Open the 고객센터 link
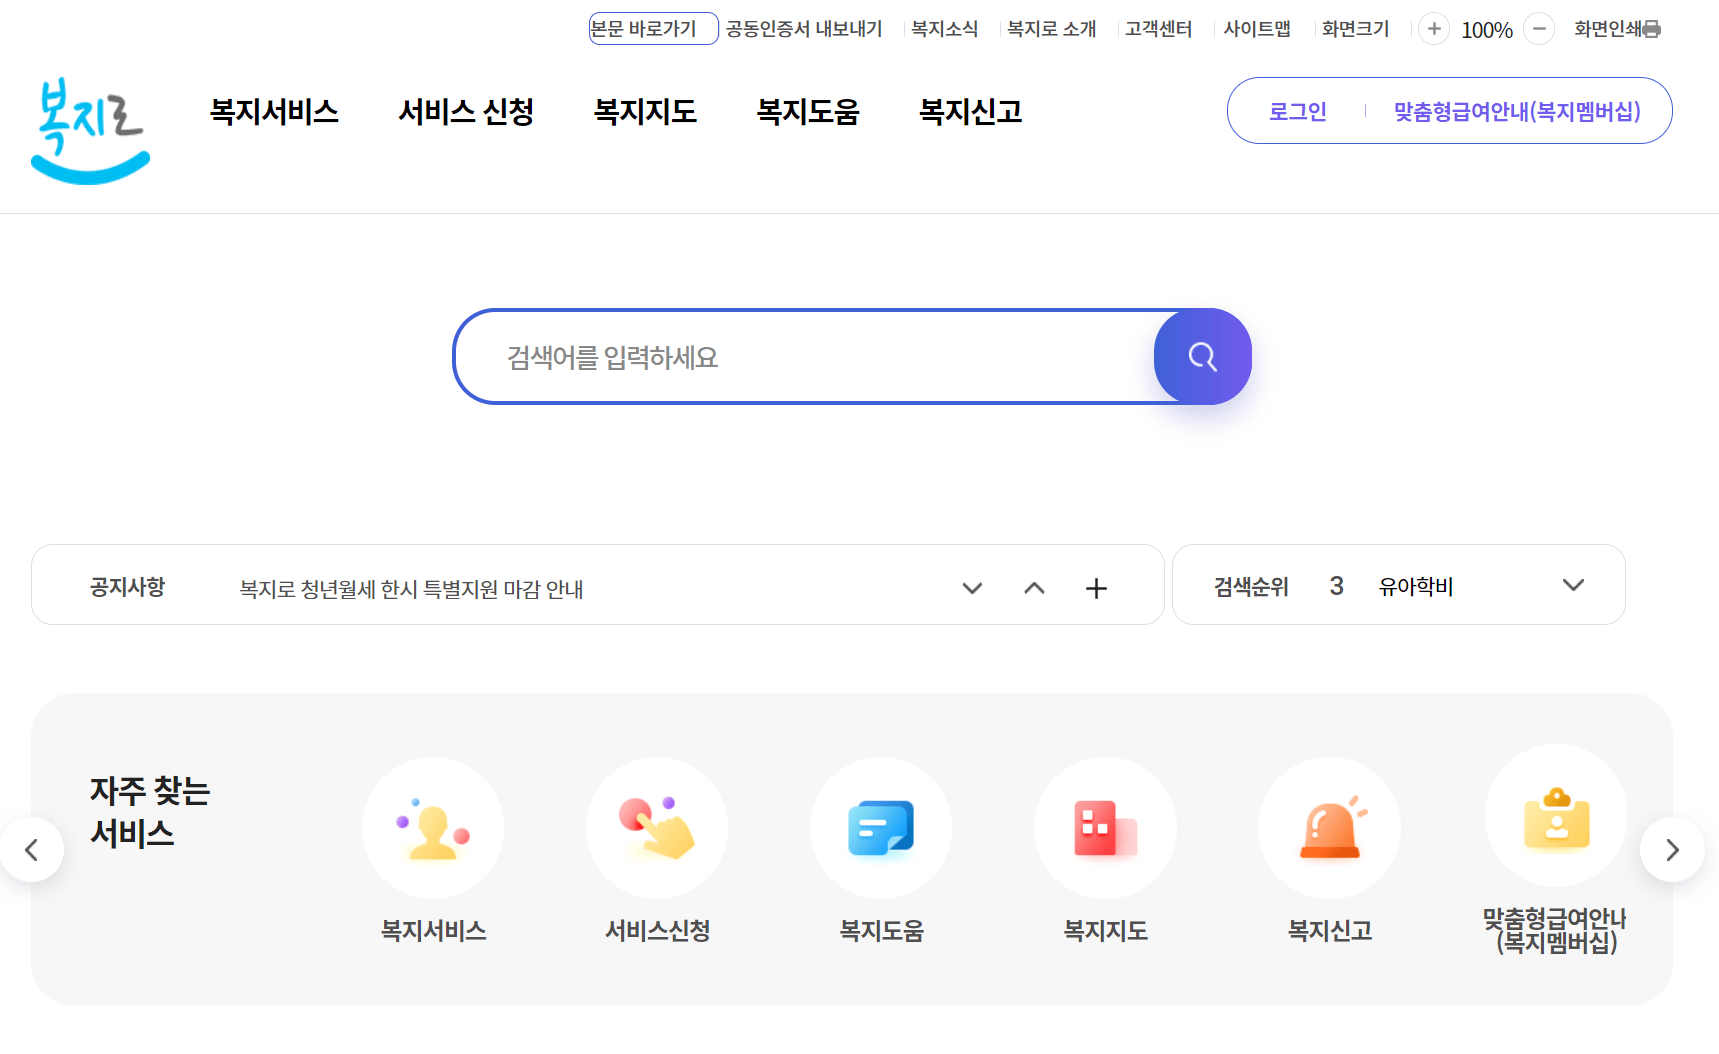1719x1054 pixels. pyautogui.click(x=1157, y=28)
